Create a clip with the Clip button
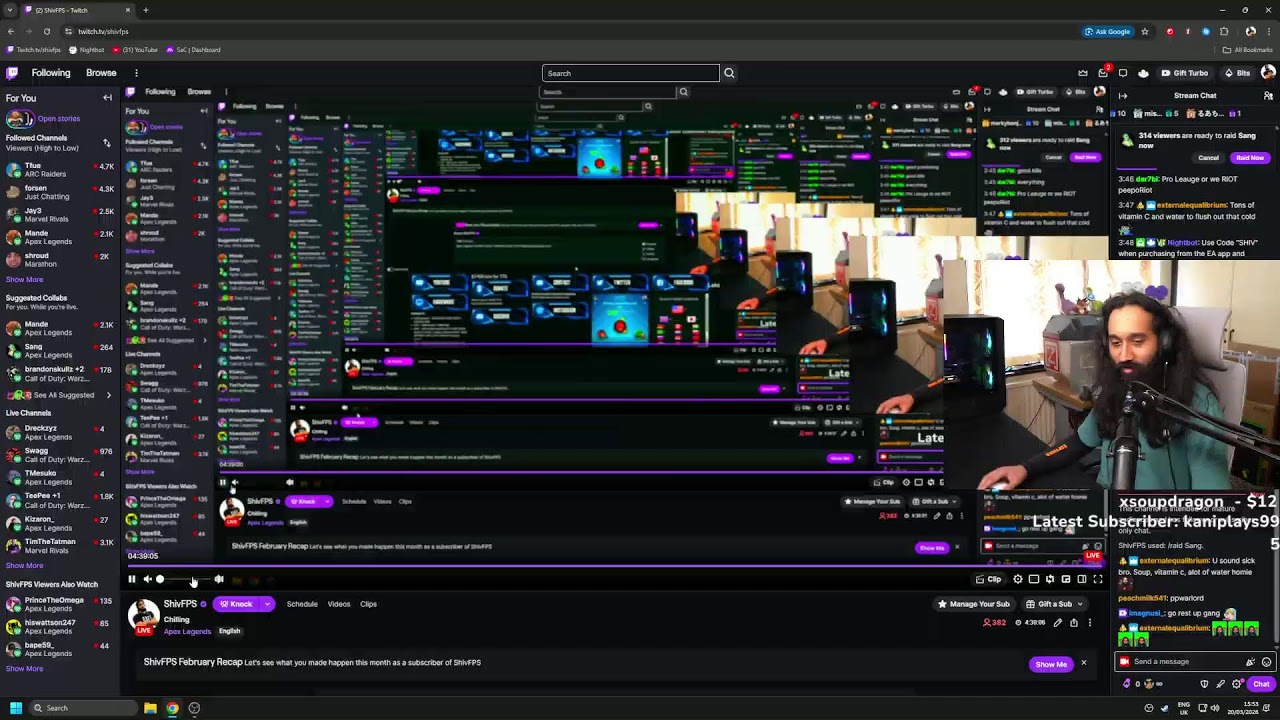The height and width of the screenshot is (720, 1280). 988,579
